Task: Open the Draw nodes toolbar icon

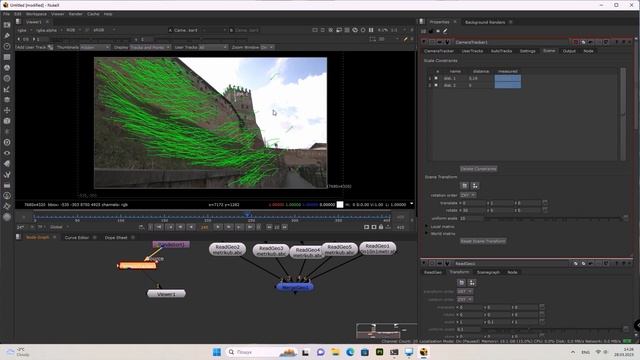Action: (x=7, y=36)
